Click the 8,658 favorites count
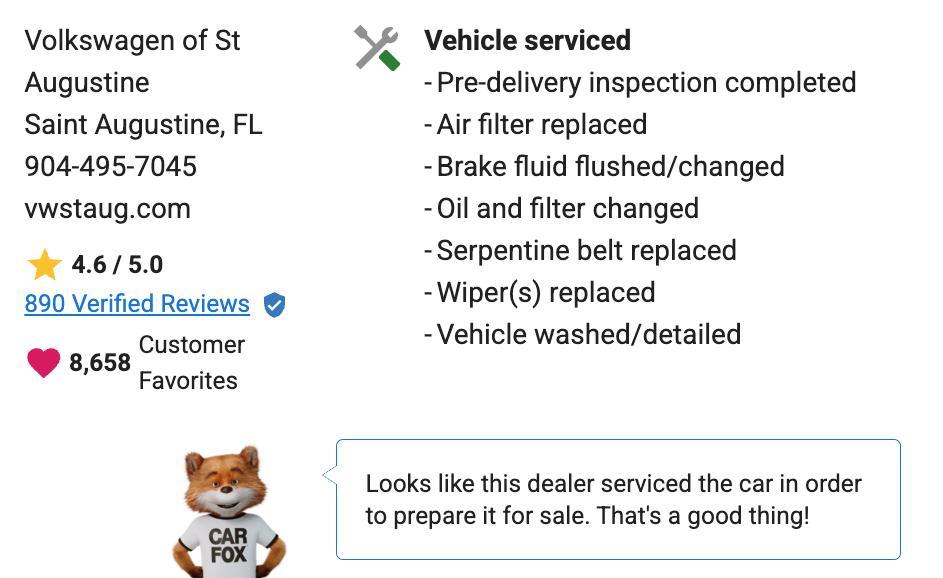 click(x=100, y=362)
